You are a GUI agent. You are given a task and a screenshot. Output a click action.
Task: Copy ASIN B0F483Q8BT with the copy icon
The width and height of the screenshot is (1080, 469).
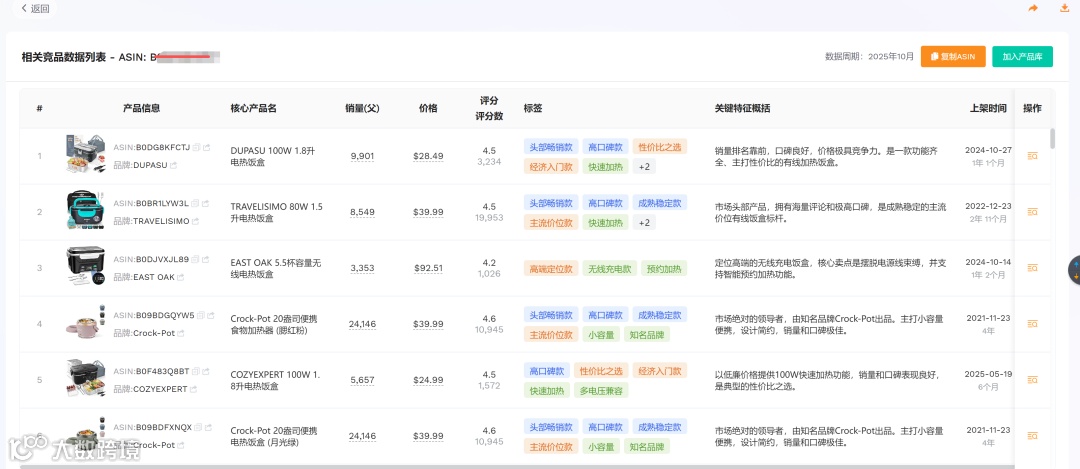(196, 371)
